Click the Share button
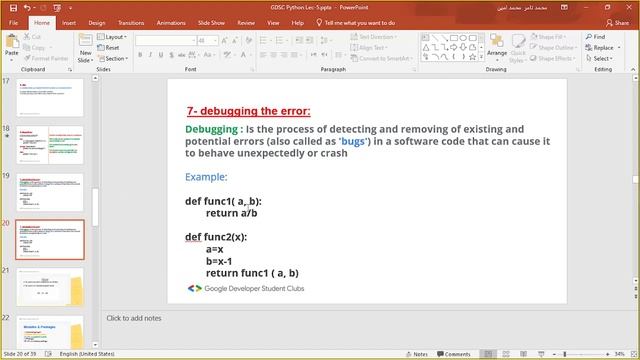 pyautogui.click(x=617, y=23)
